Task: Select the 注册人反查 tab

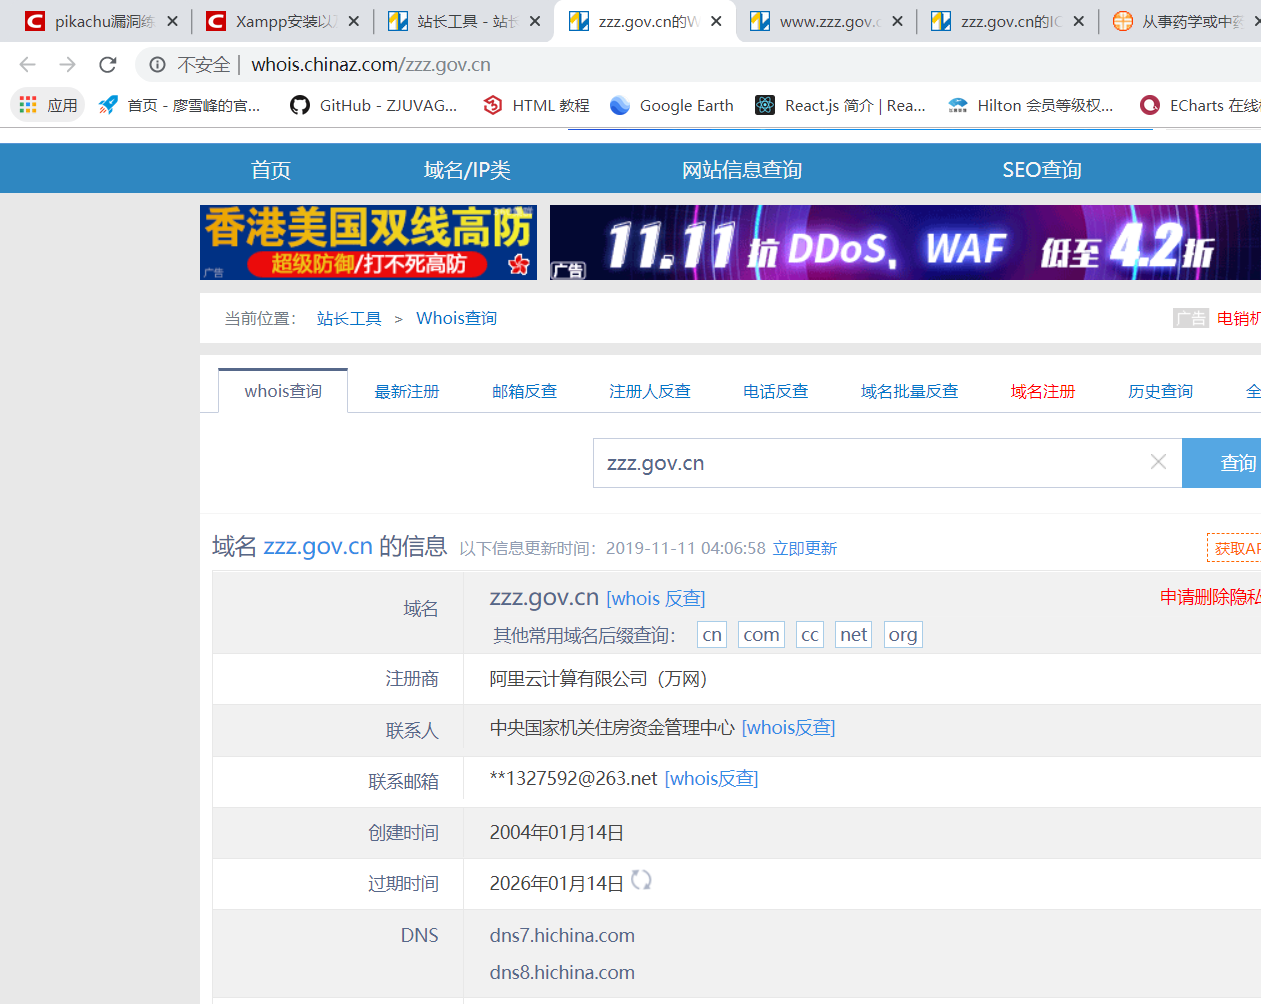Action: coord(650,391)
